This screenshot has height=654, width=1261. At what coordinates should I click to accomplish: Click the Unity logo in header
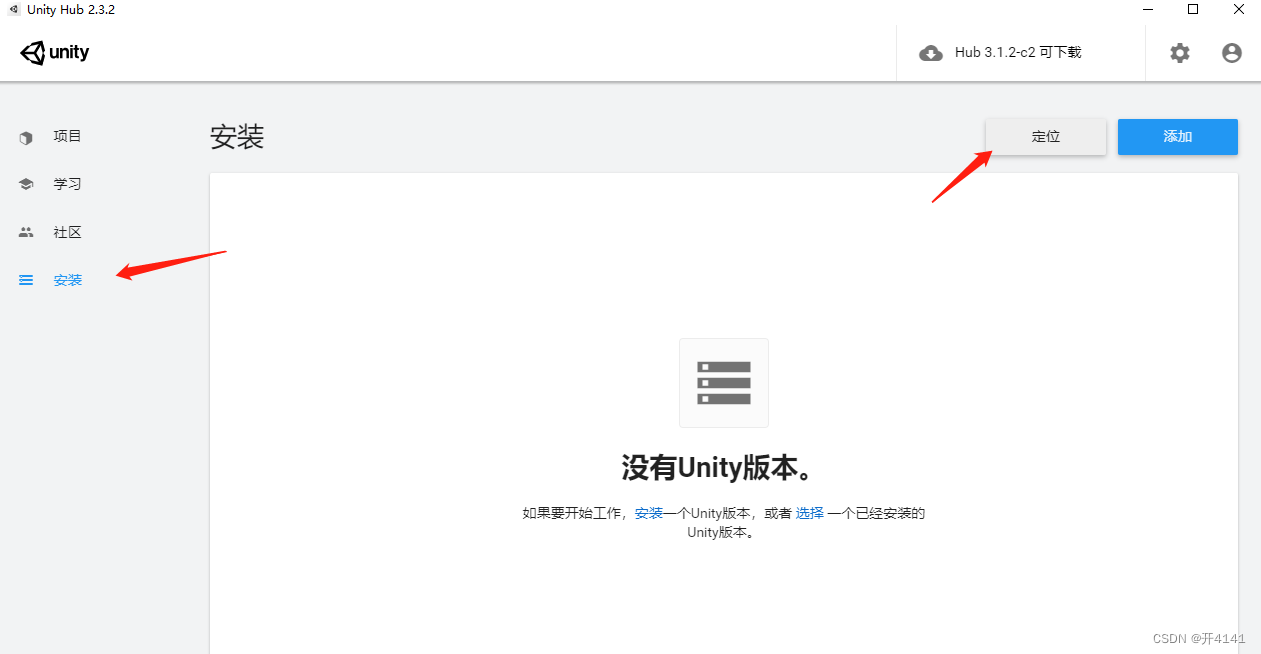pyautogui.click(x=55, y=53)
